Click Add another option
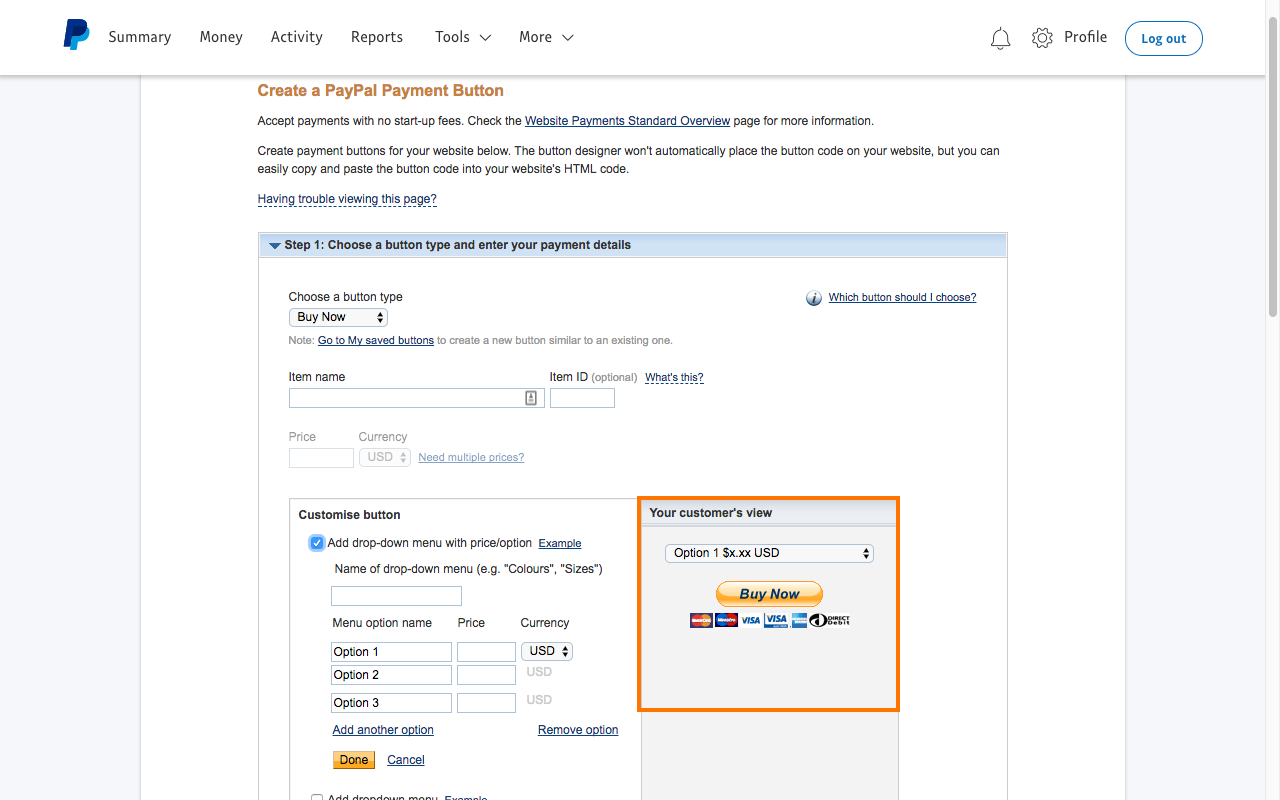 [383, 730]
